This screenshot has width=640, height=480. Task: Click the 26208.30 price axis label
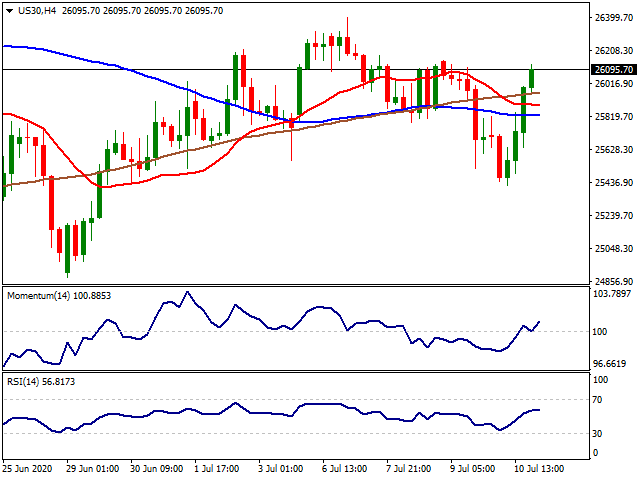click(613, 50)
